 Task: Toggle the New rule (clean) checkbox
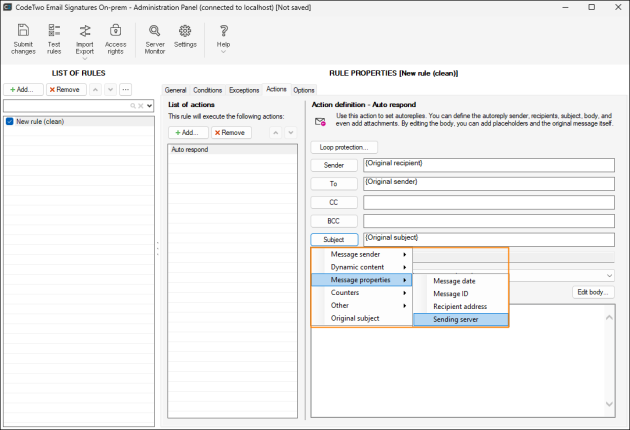click(9, 121)
